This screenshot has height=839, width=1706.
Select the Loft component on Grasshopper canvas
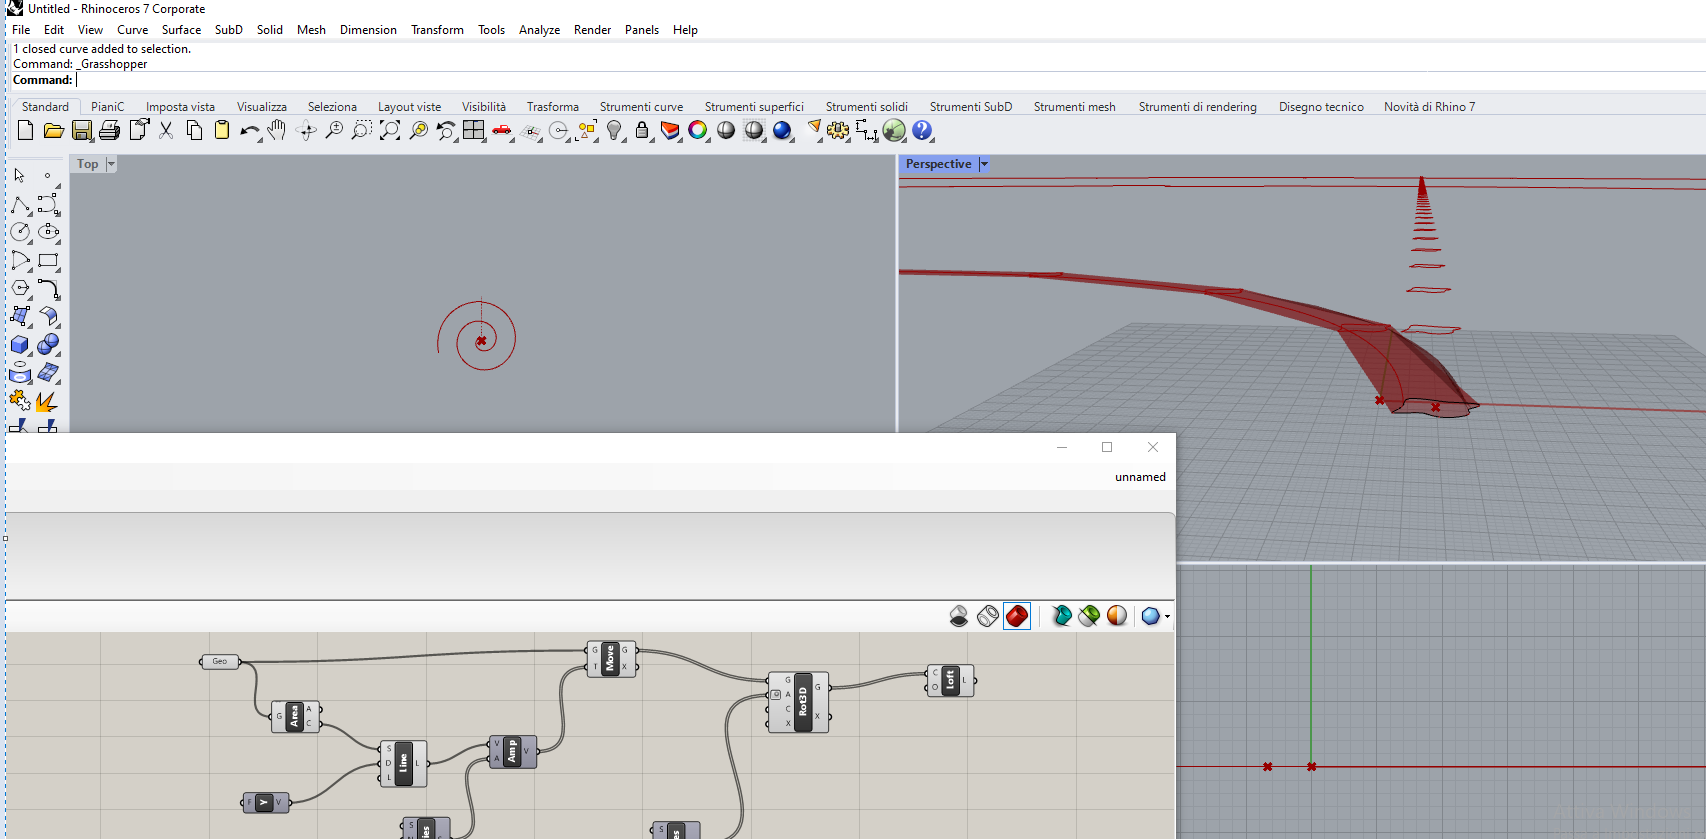950,681
